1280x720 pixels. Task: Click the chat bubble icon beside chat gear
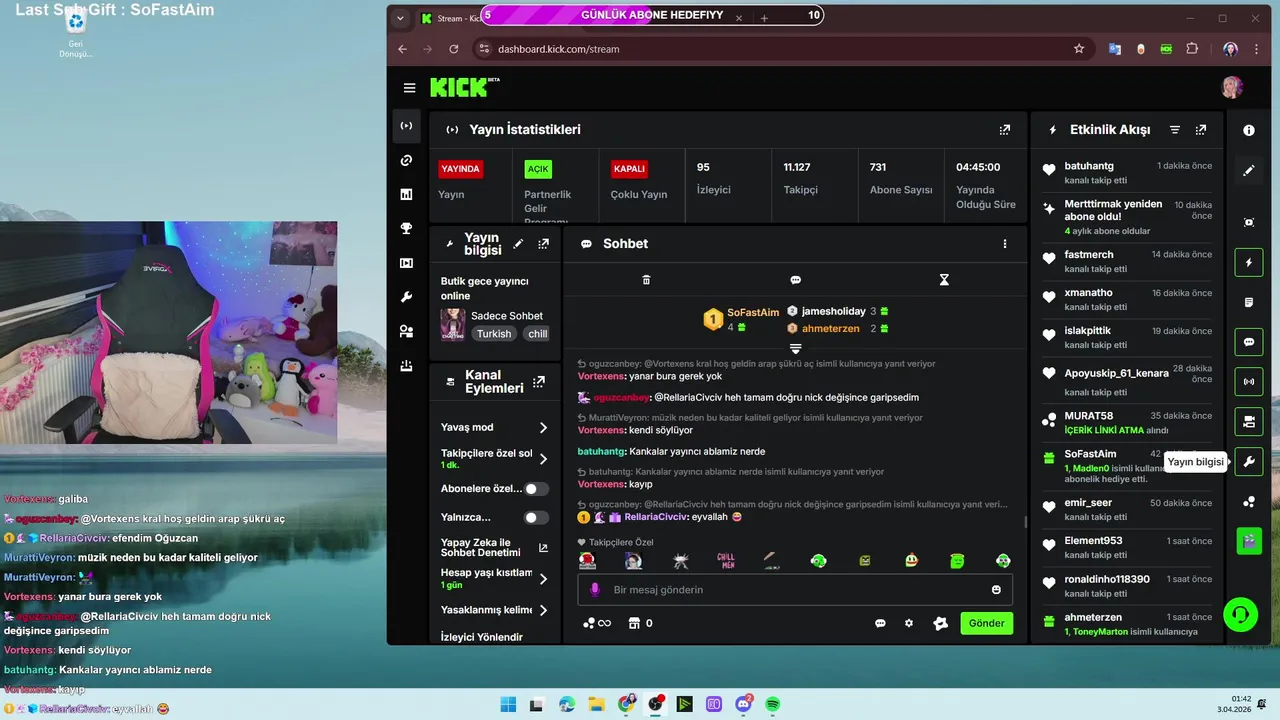pos(880,623)
